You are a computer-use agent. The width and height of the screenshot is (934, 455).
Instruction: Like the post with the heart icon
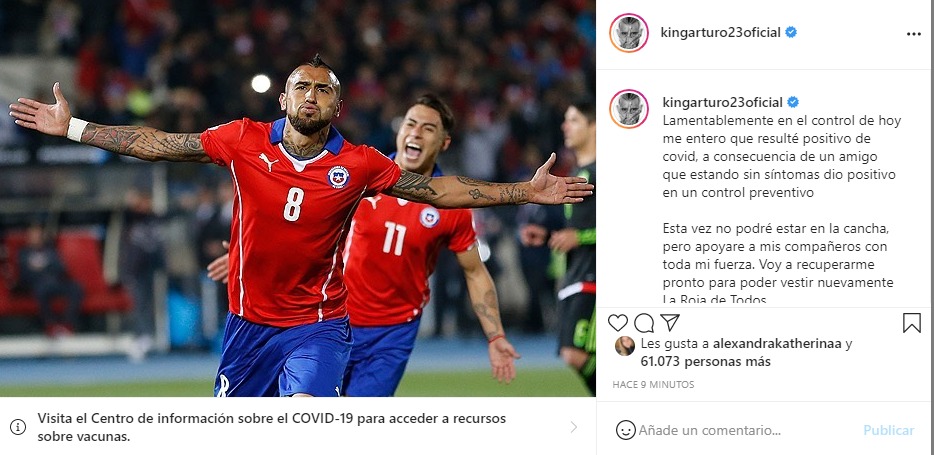tap(618, 323)
